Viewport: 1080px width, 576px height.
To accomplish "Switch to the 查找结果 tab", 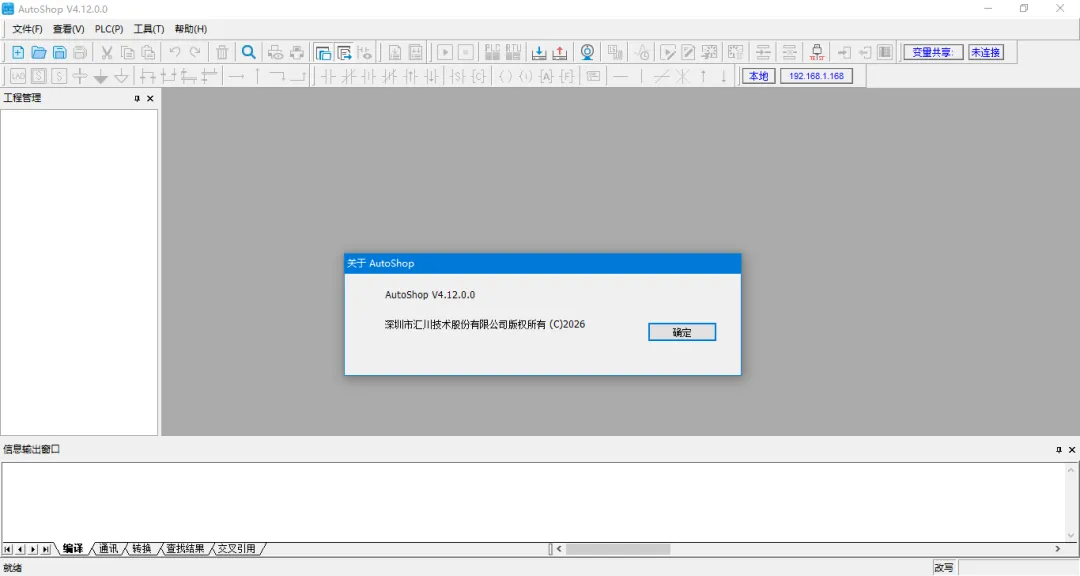I will [x=185, y=548].
